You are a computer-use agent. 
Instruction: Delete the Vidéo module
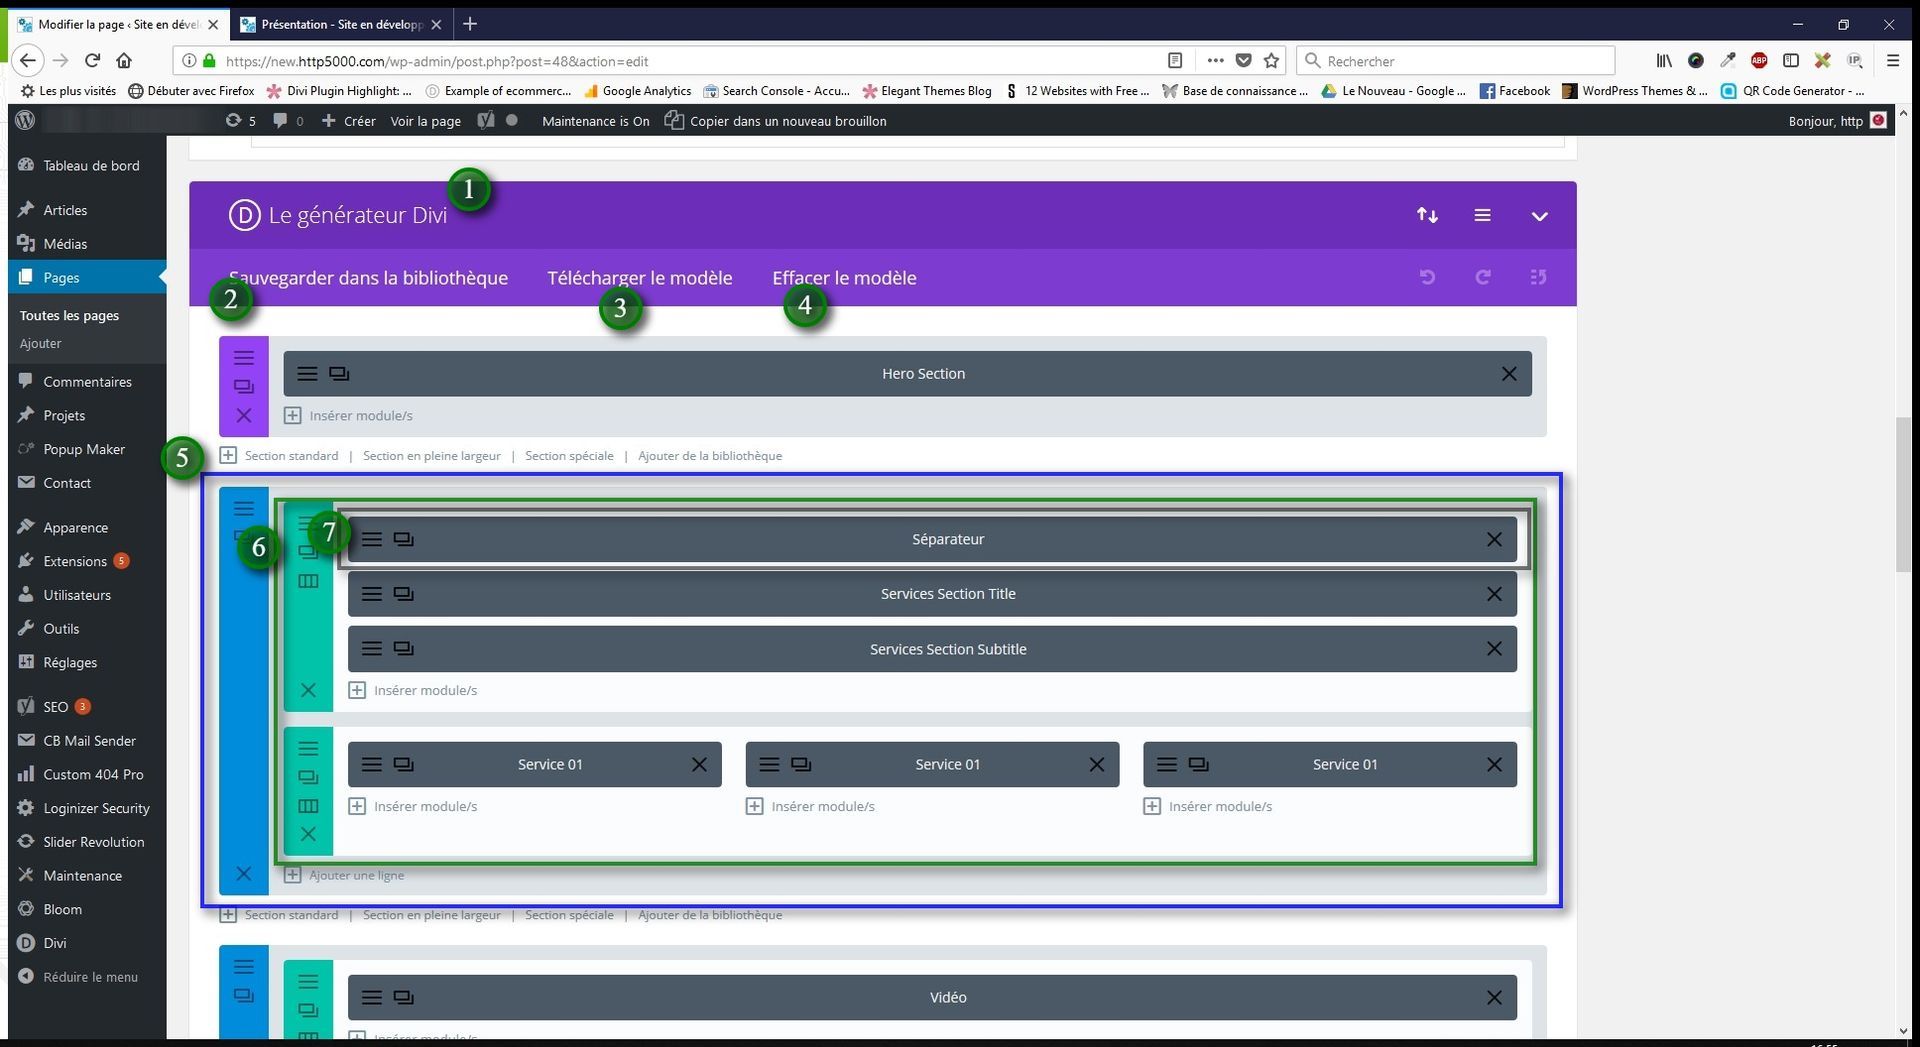click(1494, 997)
